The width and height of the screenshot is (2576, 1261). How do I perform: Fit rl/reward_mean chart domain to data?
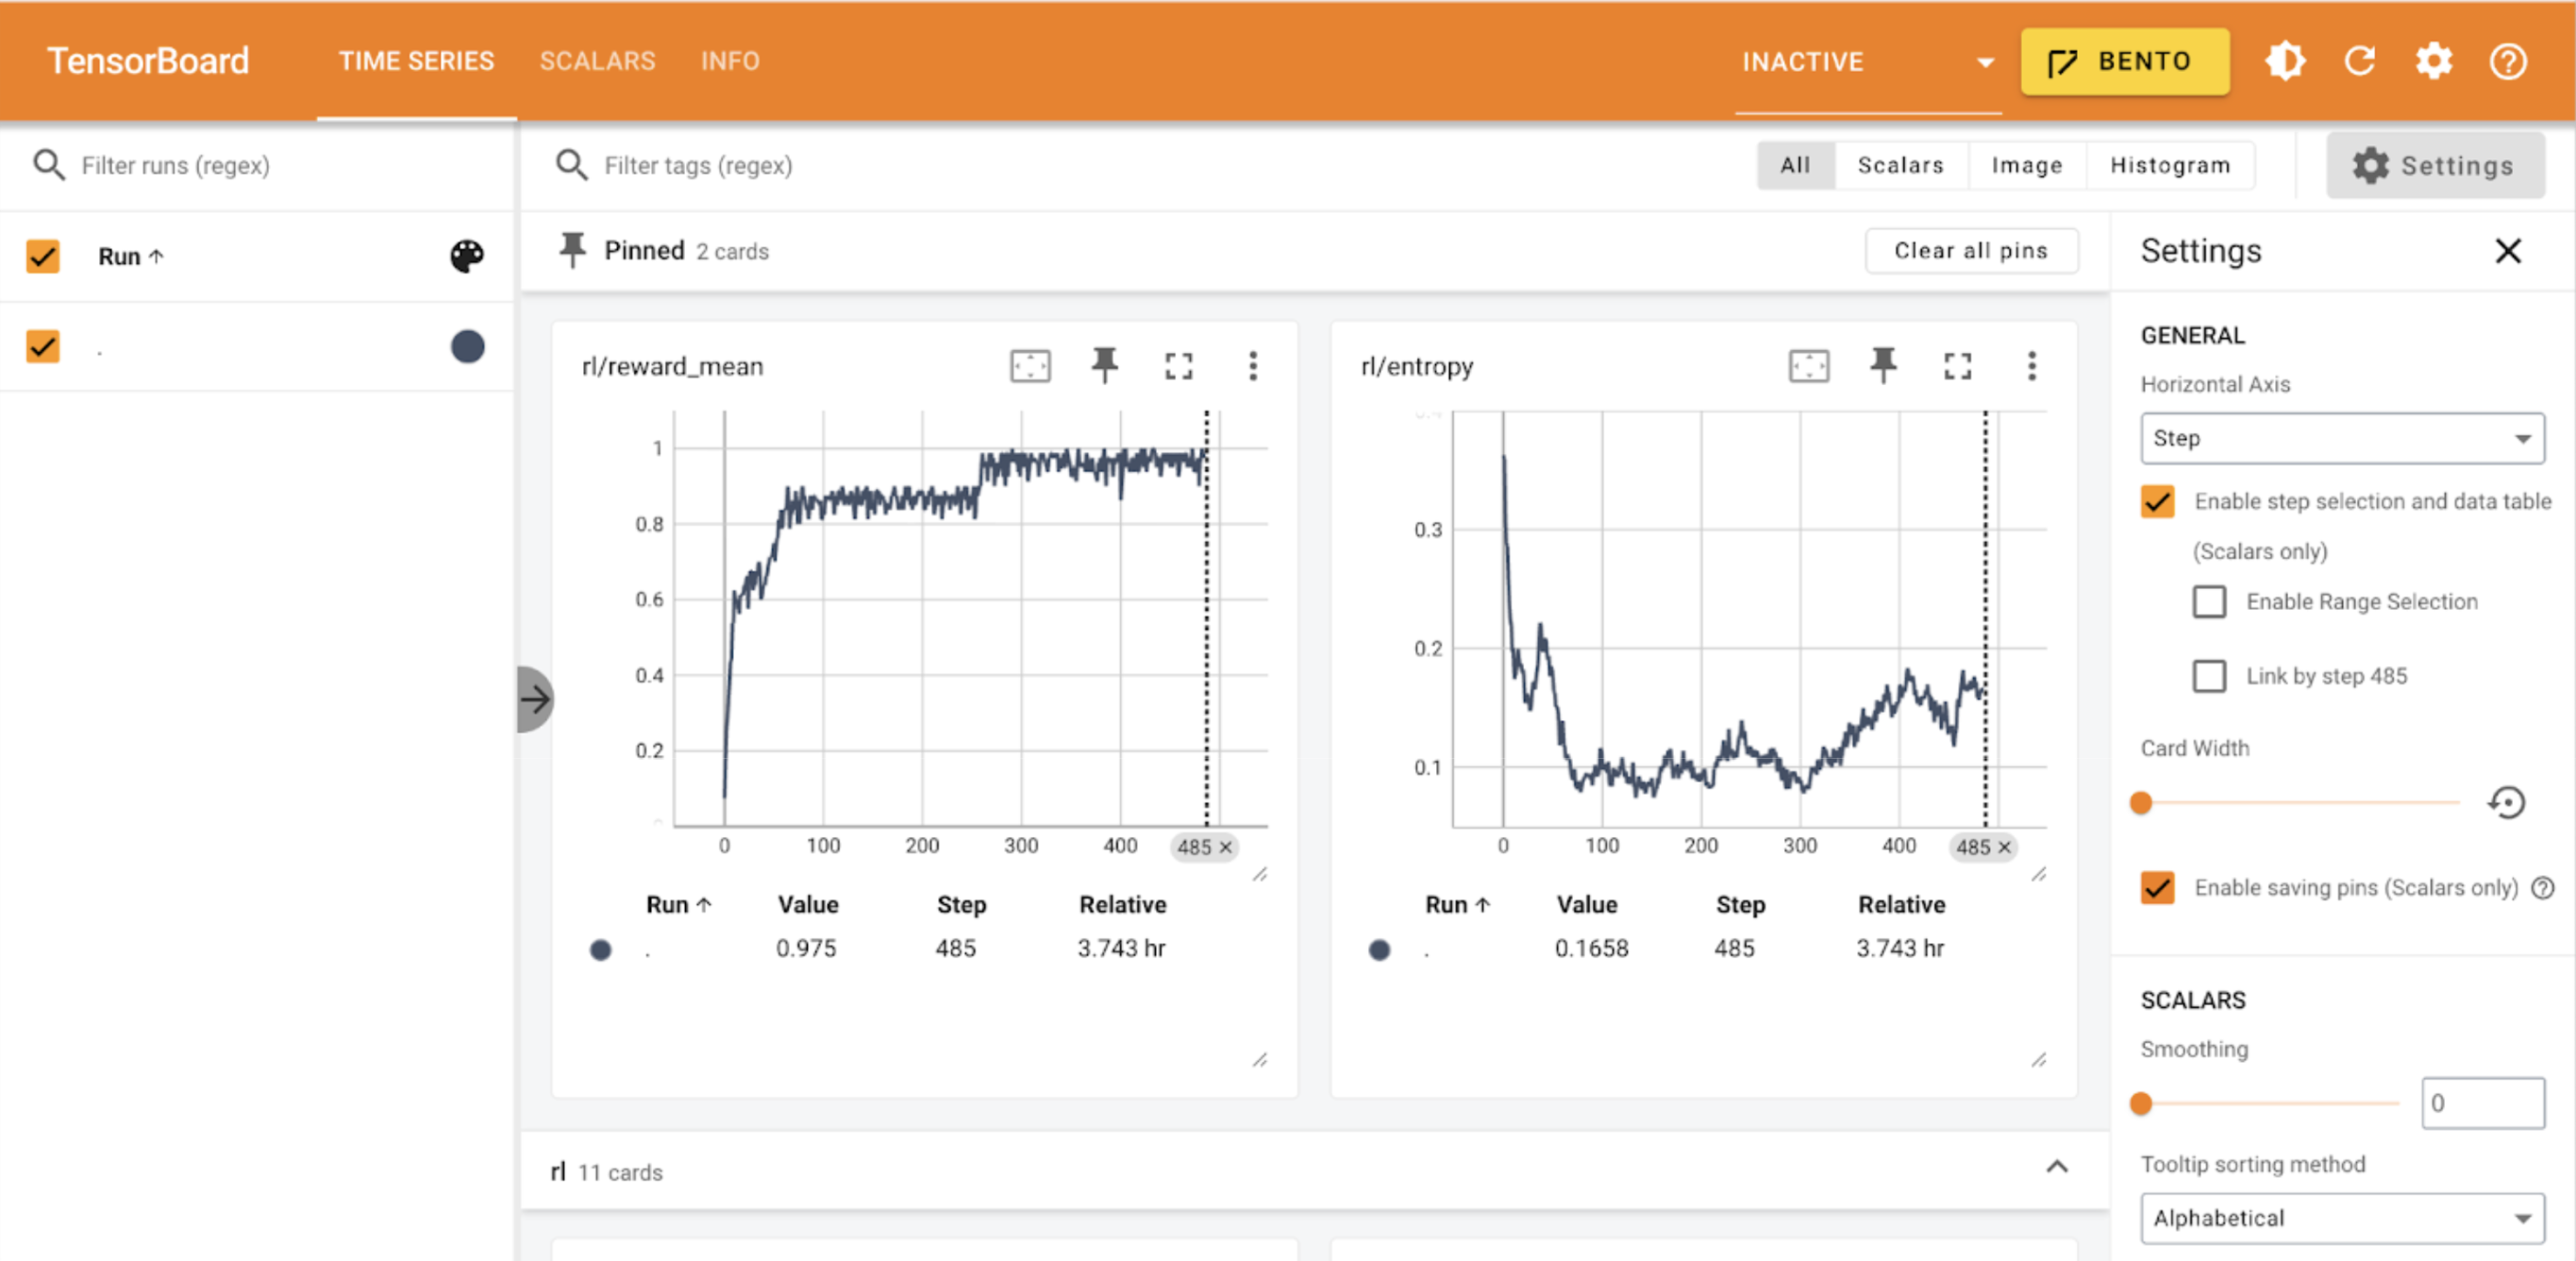1030,366
